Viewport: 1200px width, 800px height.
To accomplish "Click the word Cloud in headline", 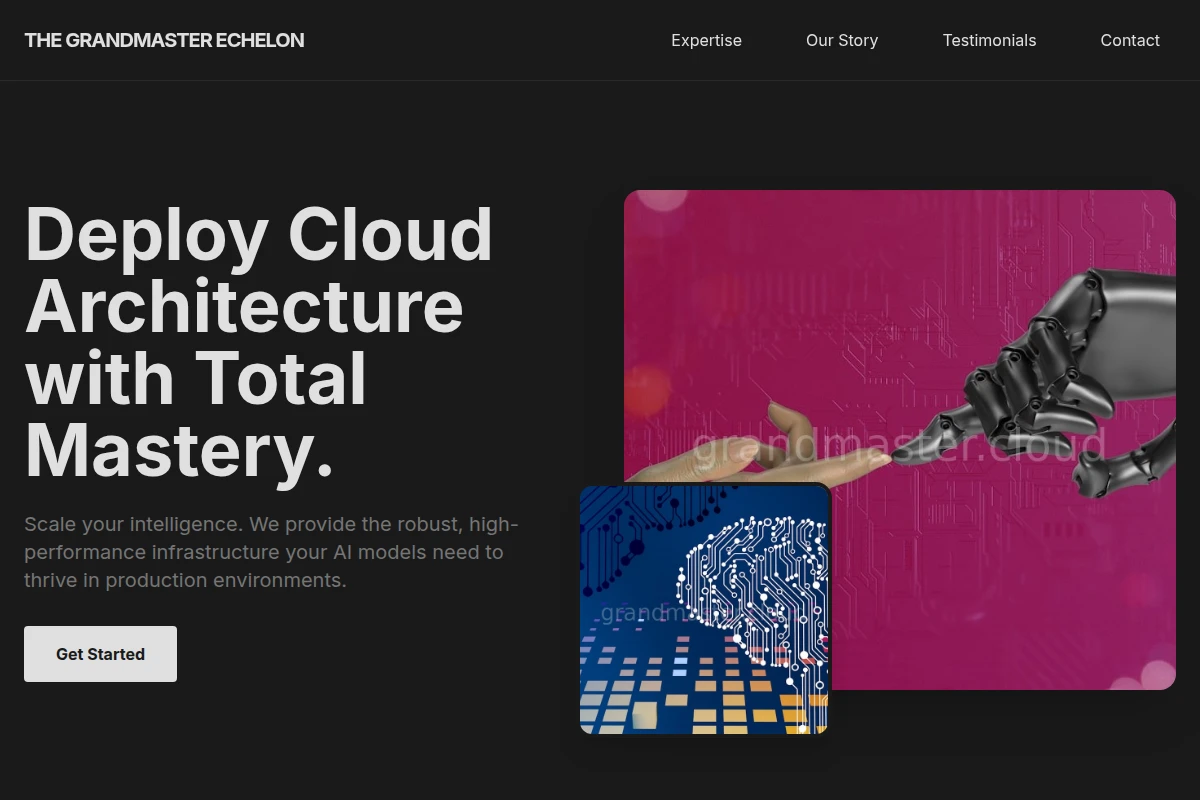I will click(390, 234).
